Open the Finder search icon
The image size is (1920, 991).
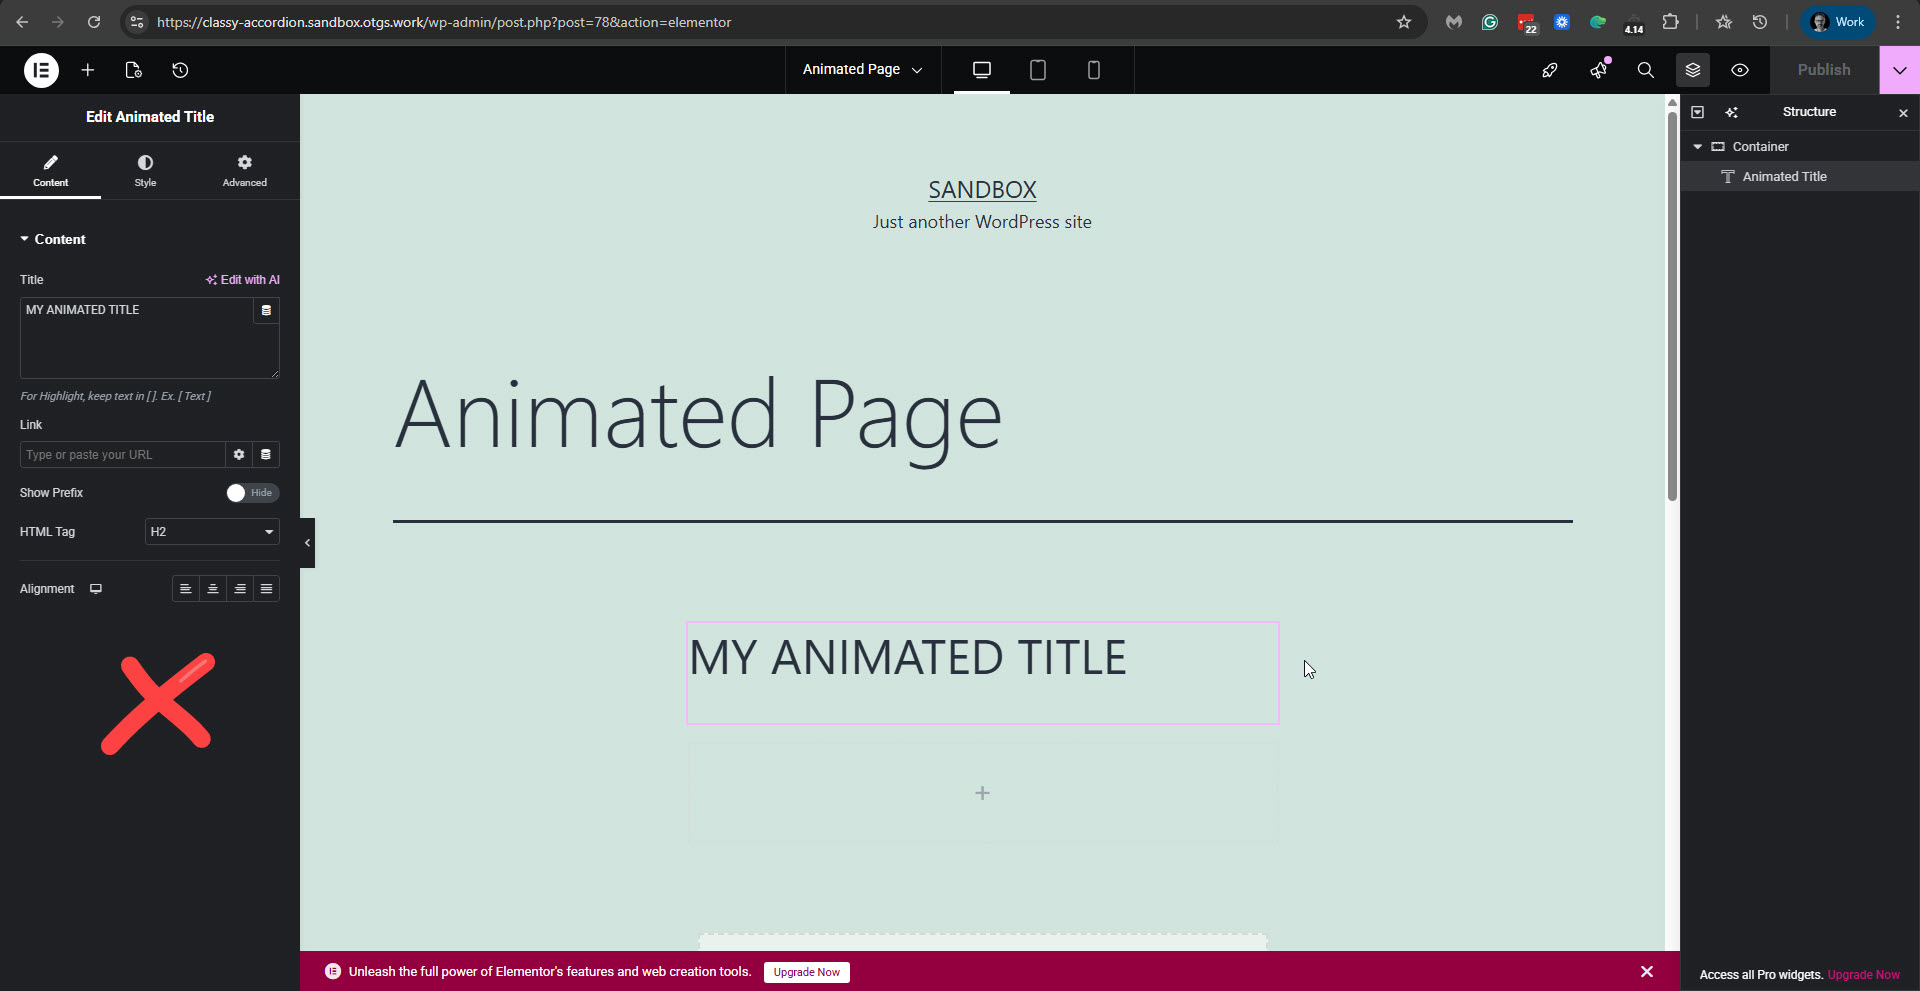(1645, 70)
